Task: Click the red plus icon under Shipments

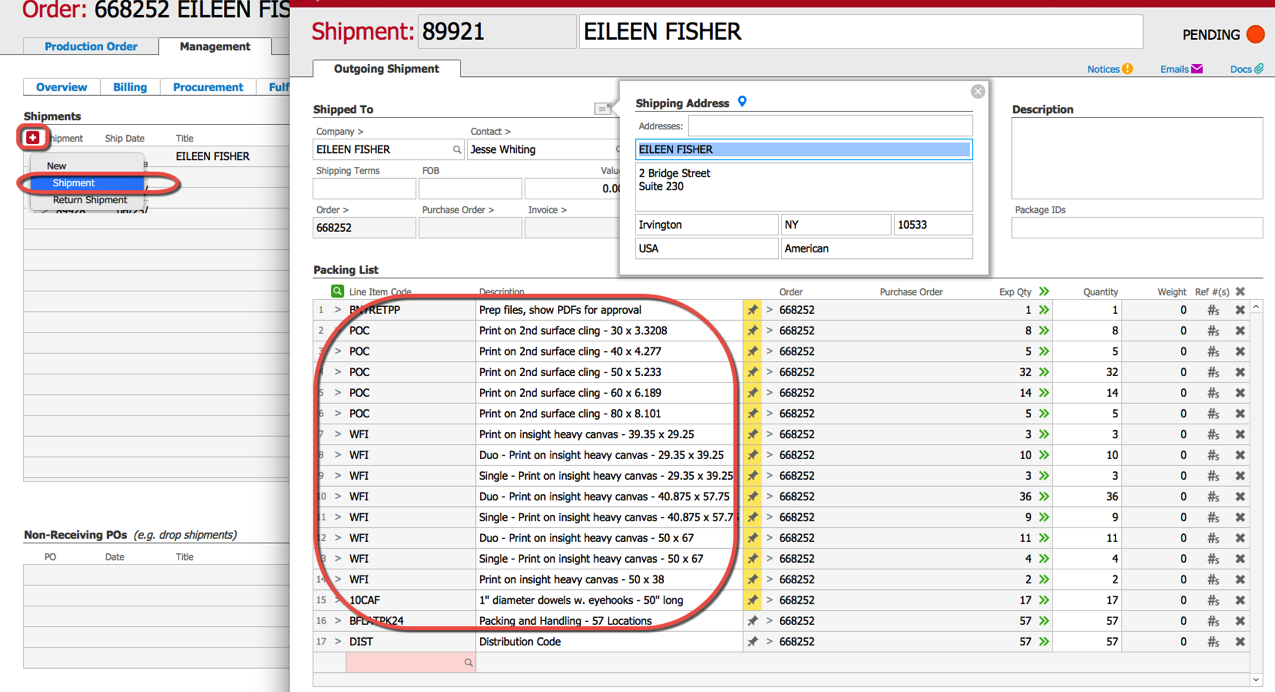Action: click(x=33, y=137)
